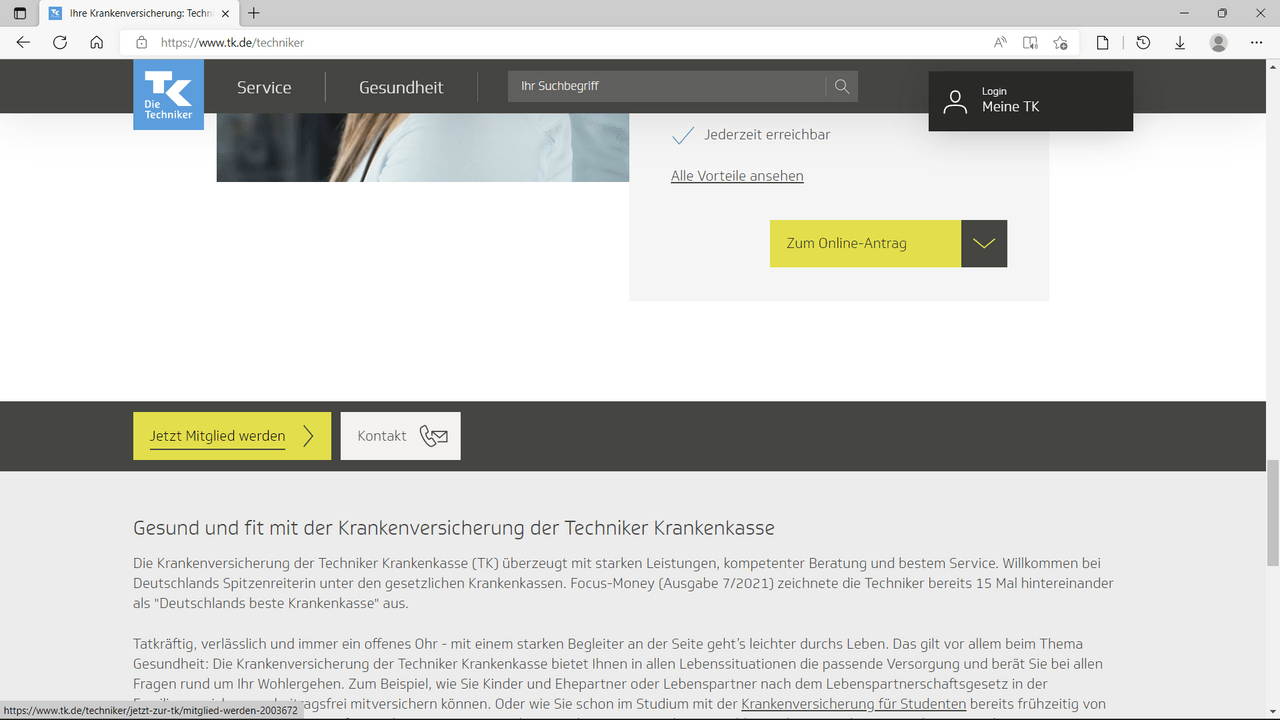This screenshot has width=1280, height=720.
Task: Follow the Alle Vorteile ansehen link
Action: [x=737, y=176]
